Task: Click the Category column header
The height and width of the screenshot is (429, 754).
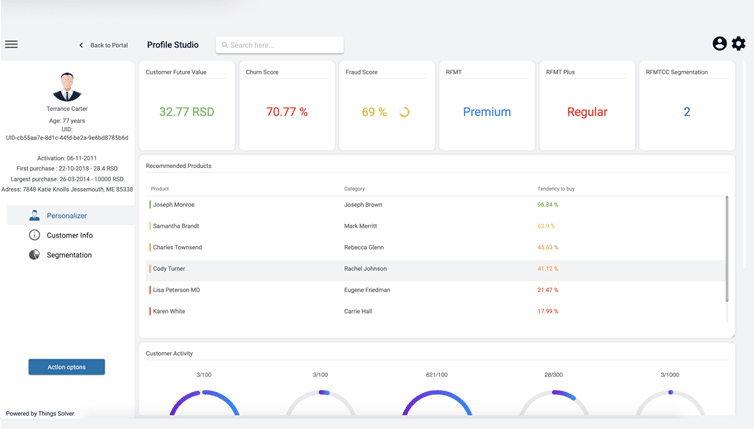Action: pyautogui.click(x=354, y=189)
